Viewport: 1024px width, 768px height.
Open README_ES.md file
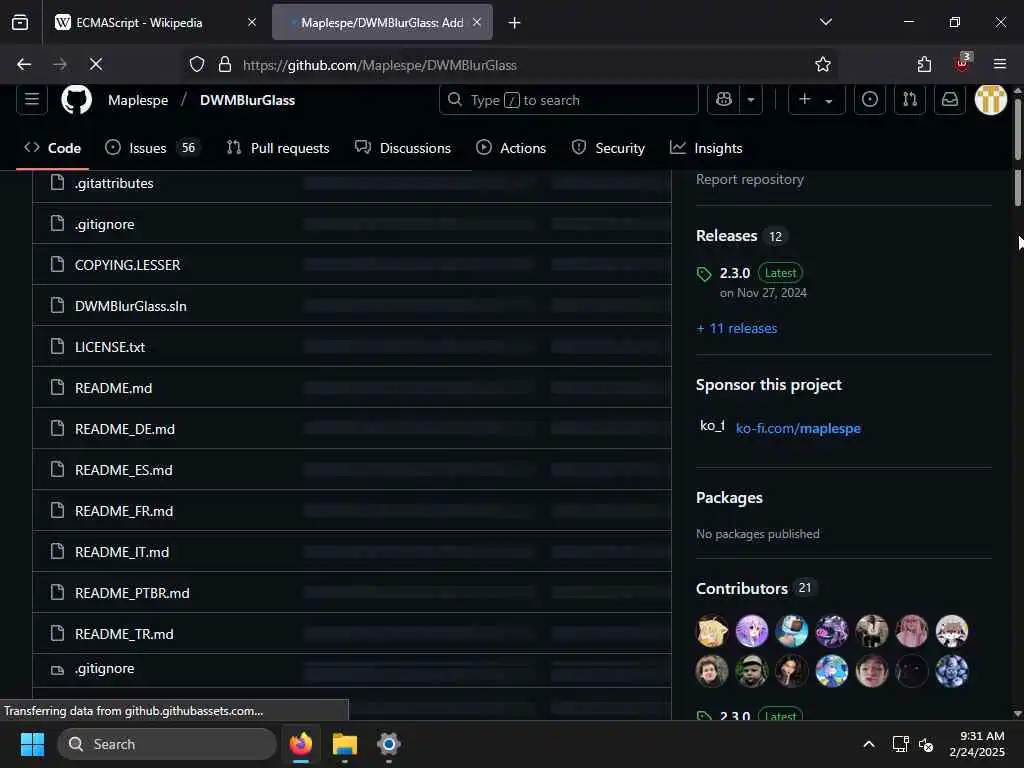tap(123, 470)
